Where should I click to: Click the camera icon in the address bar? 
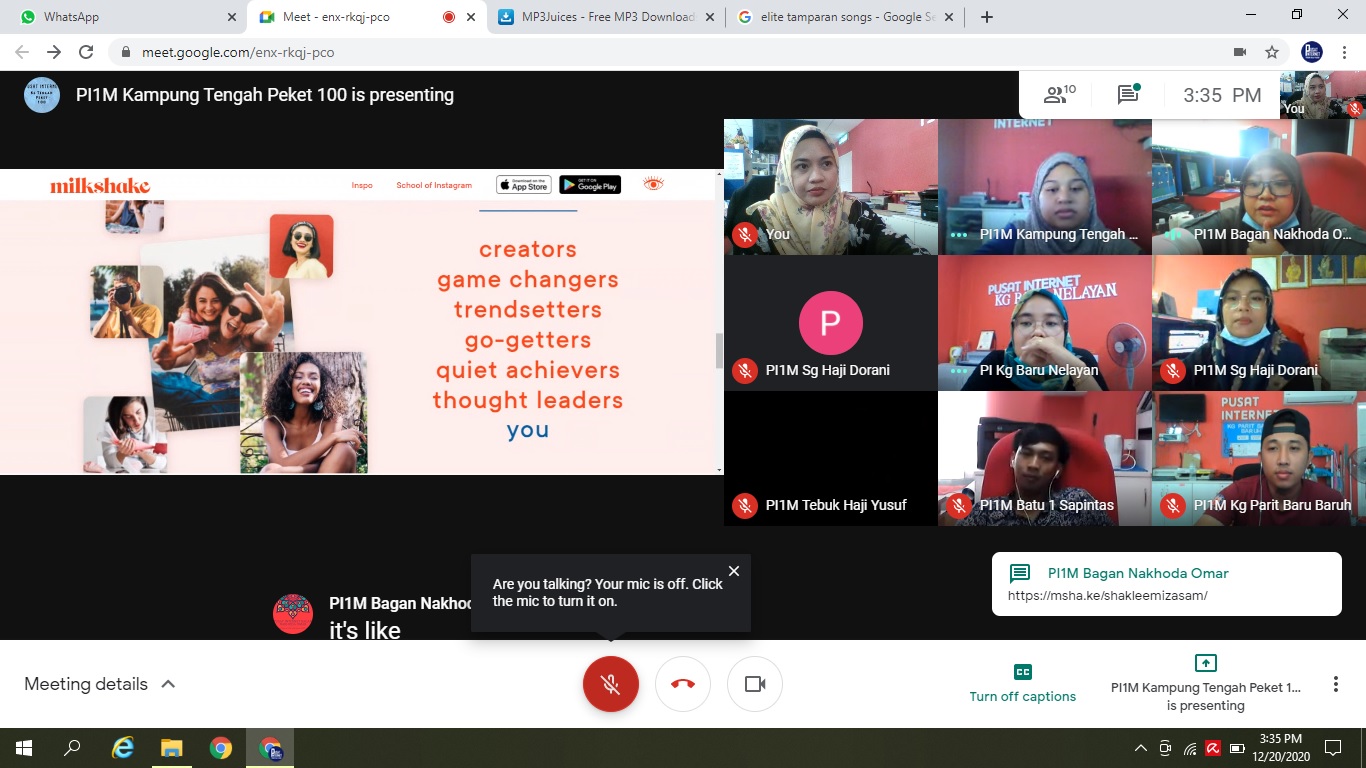[x=1240, y=52]
